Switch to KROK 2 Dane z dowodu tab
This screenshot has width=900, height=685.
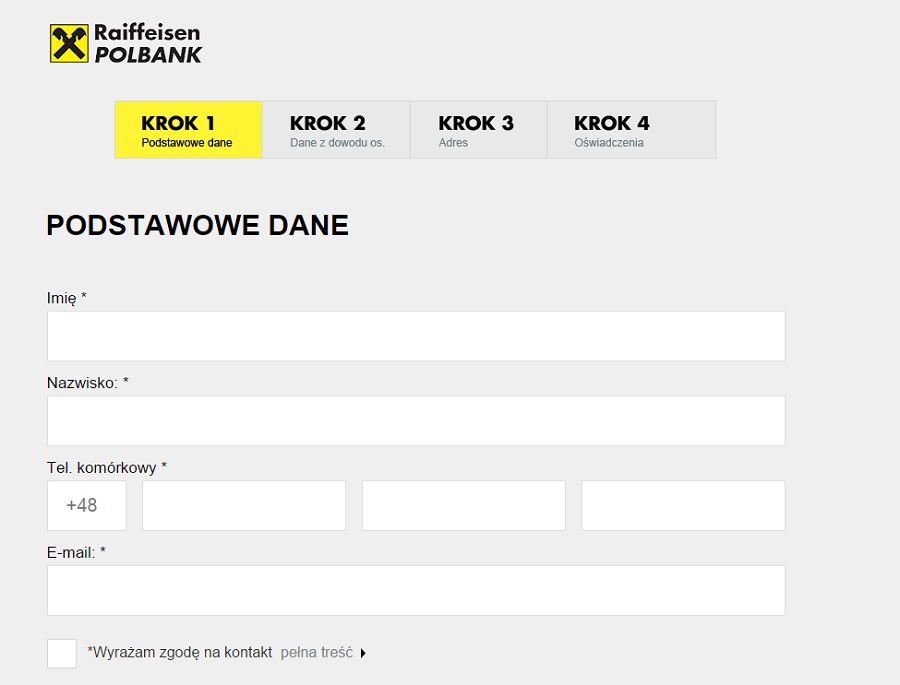[336, 130]
